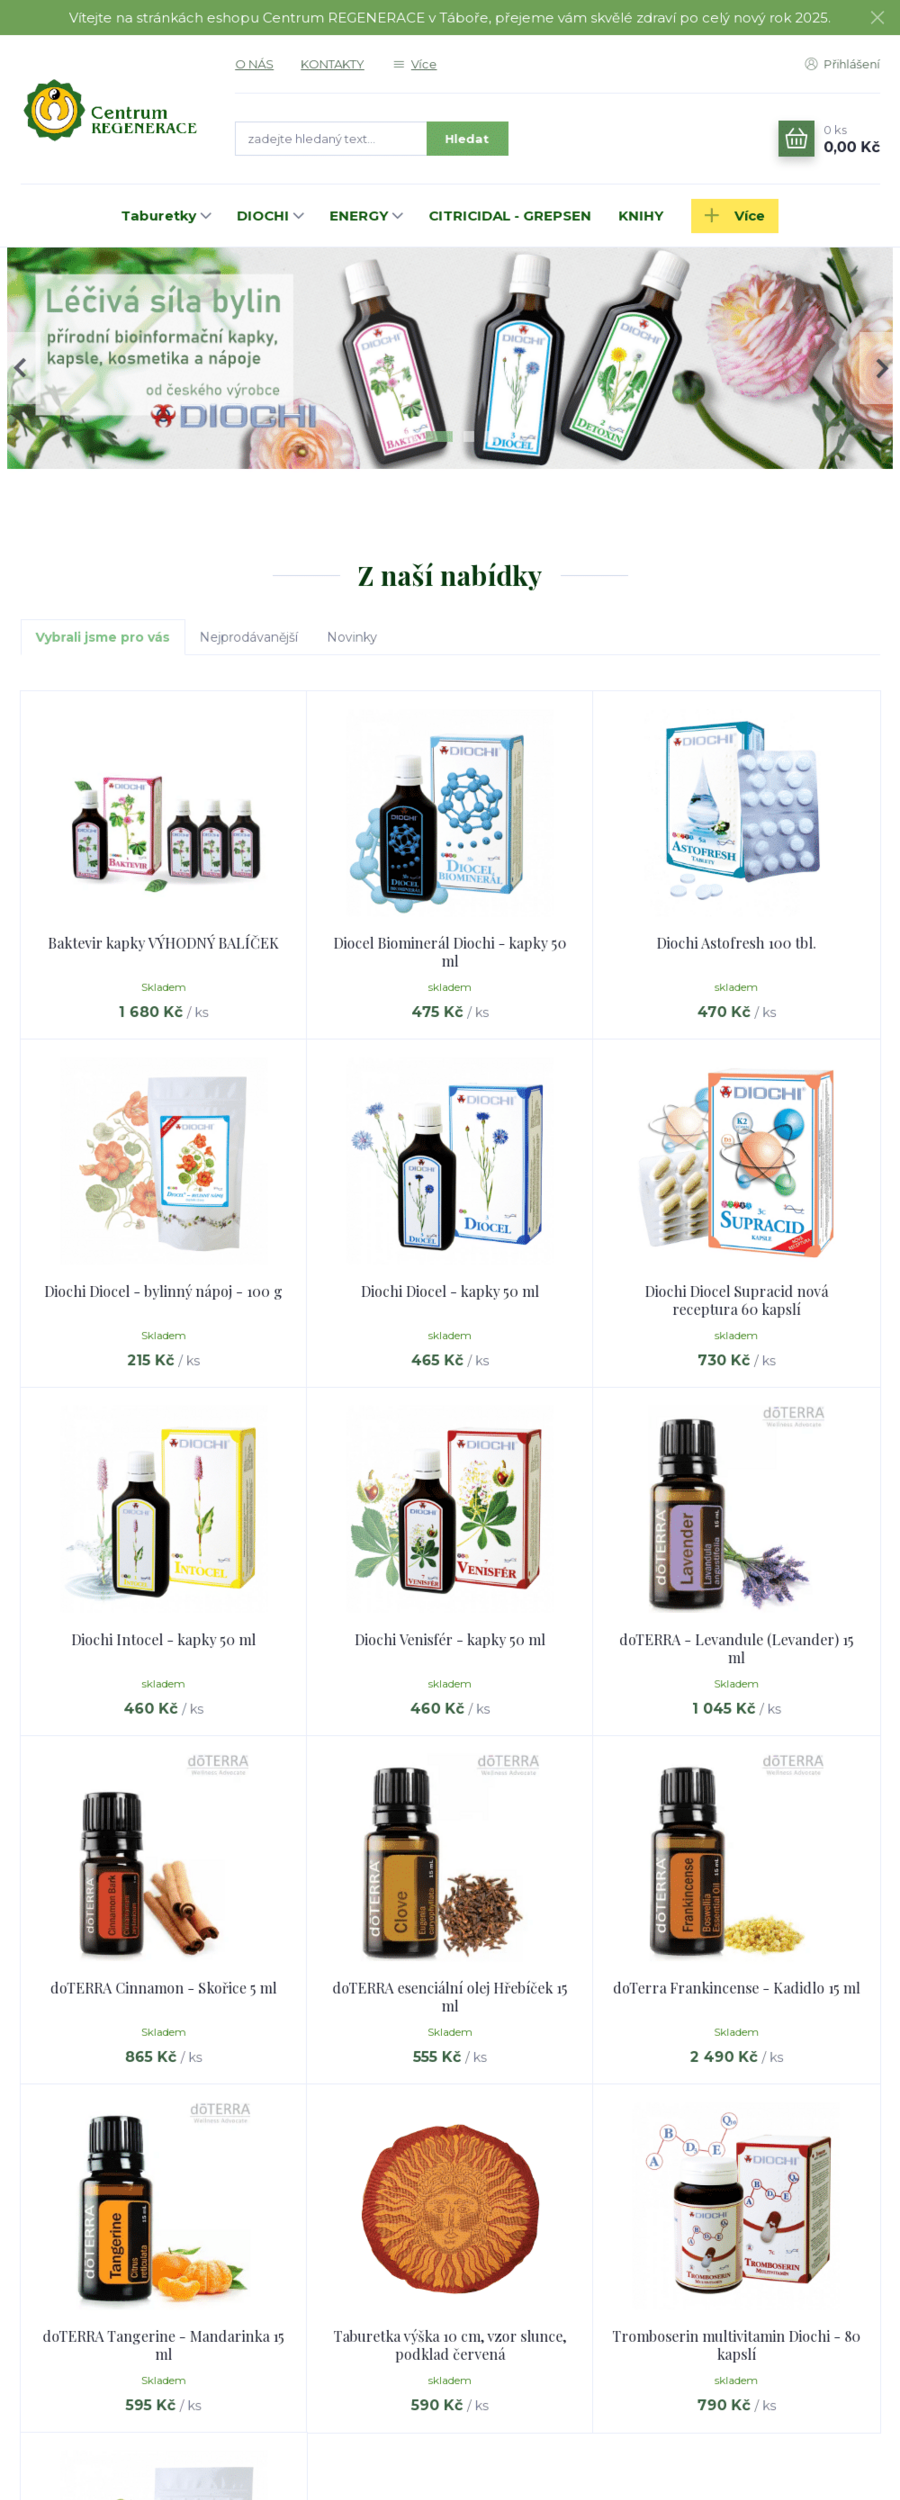The image size is (900, 2500).
Task: Expand the ENERGY category dropdown
Action: 366,216
